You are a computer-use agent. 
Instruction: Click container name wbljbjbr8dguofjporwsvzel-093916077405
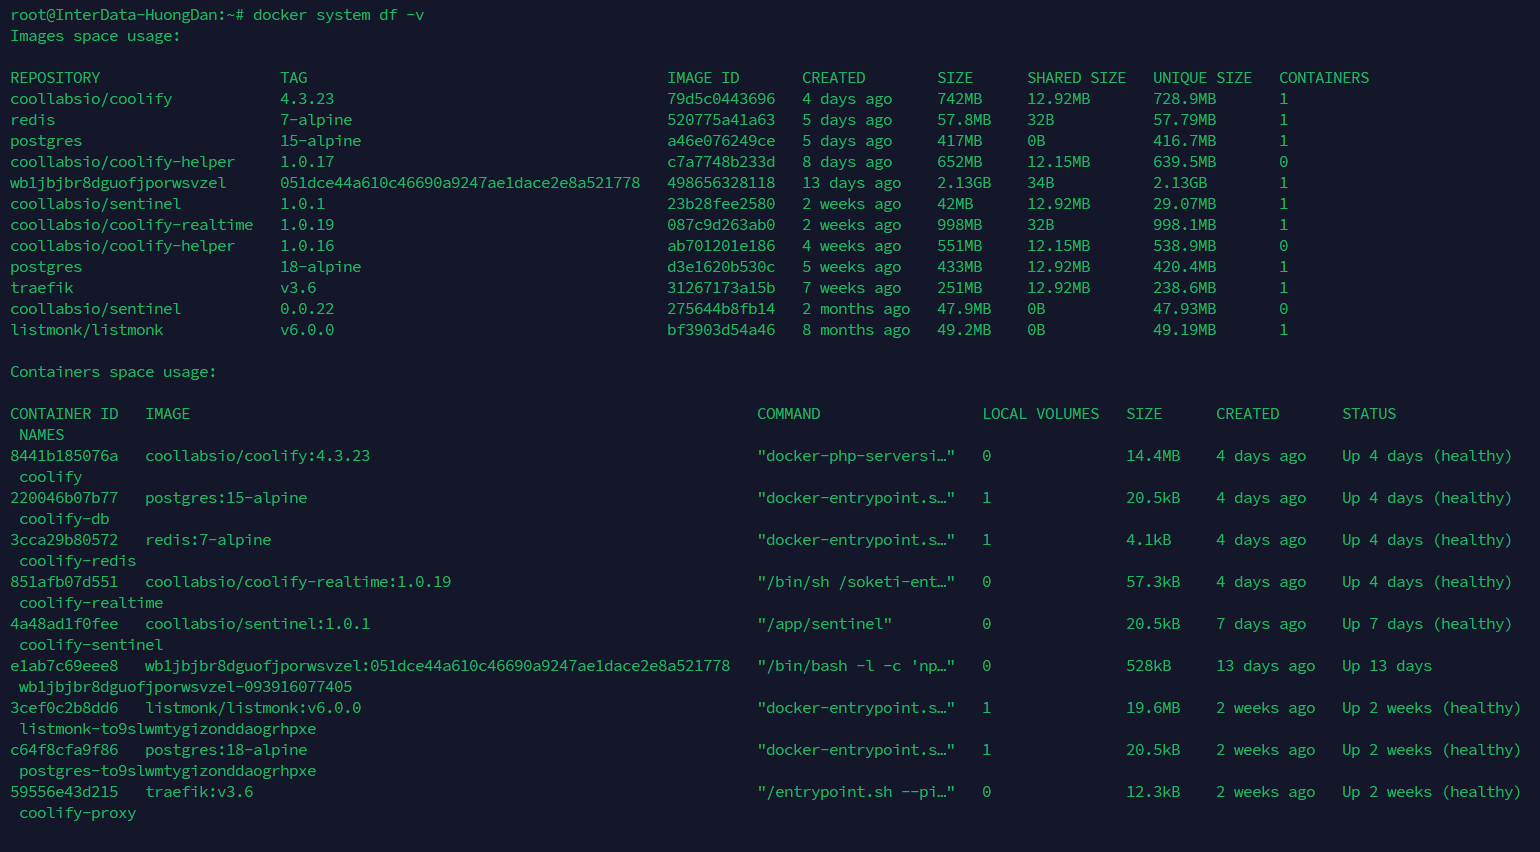[185, 687]
